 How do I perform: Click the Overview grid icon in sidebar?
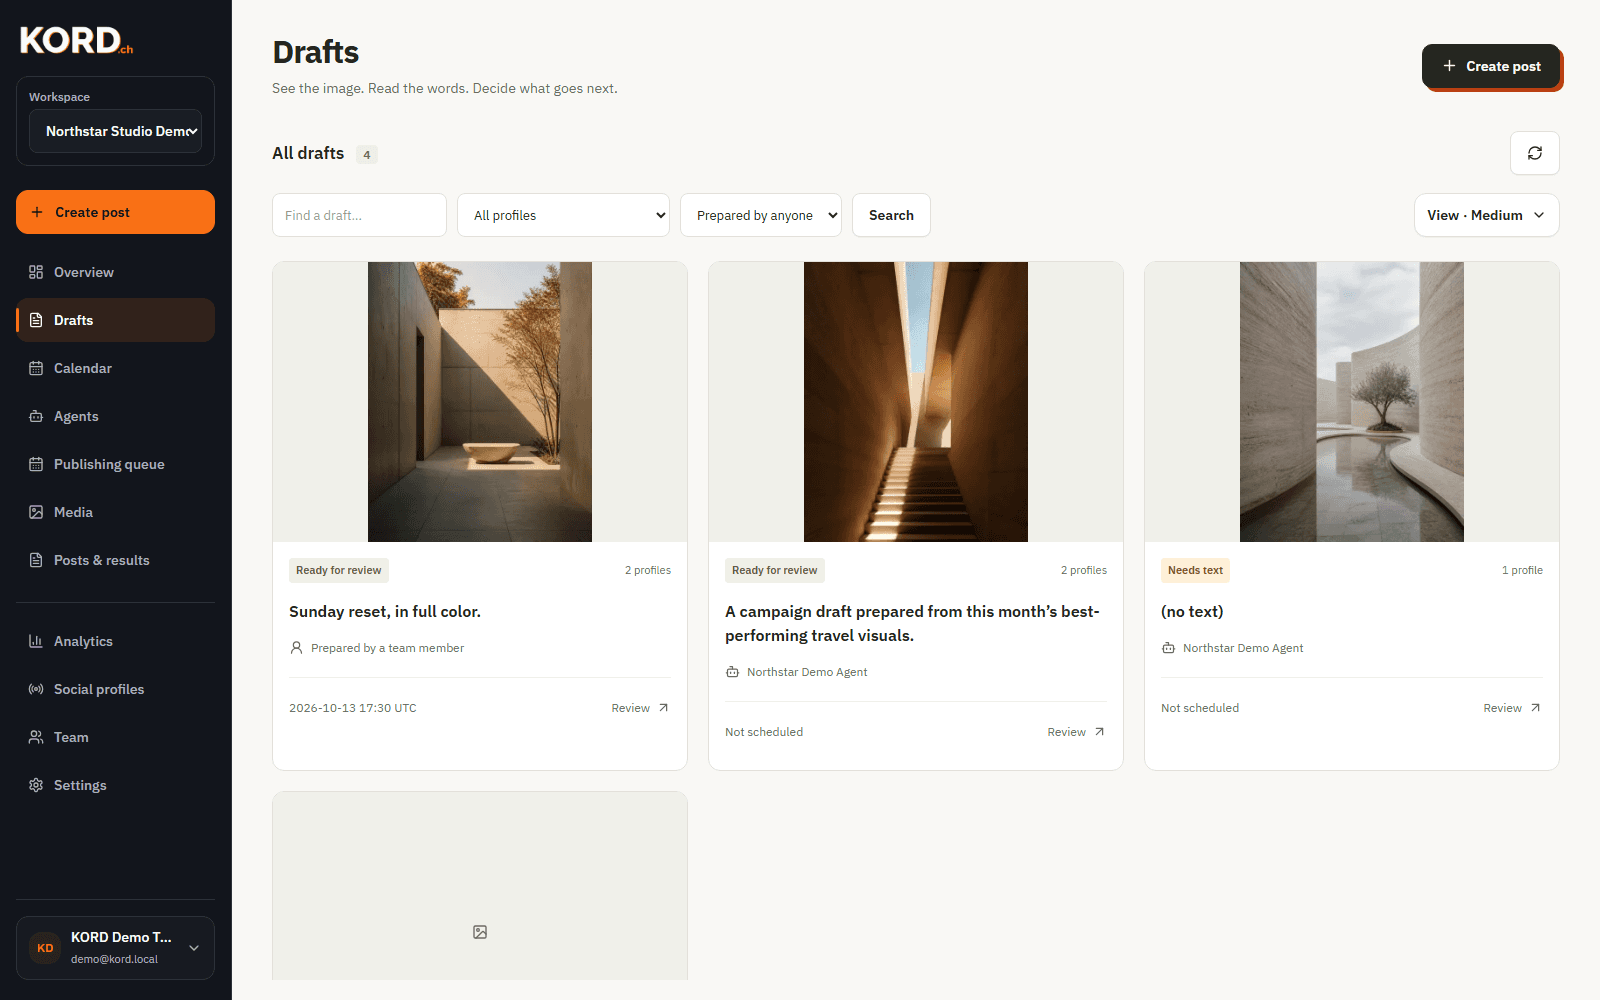[36, 272]
